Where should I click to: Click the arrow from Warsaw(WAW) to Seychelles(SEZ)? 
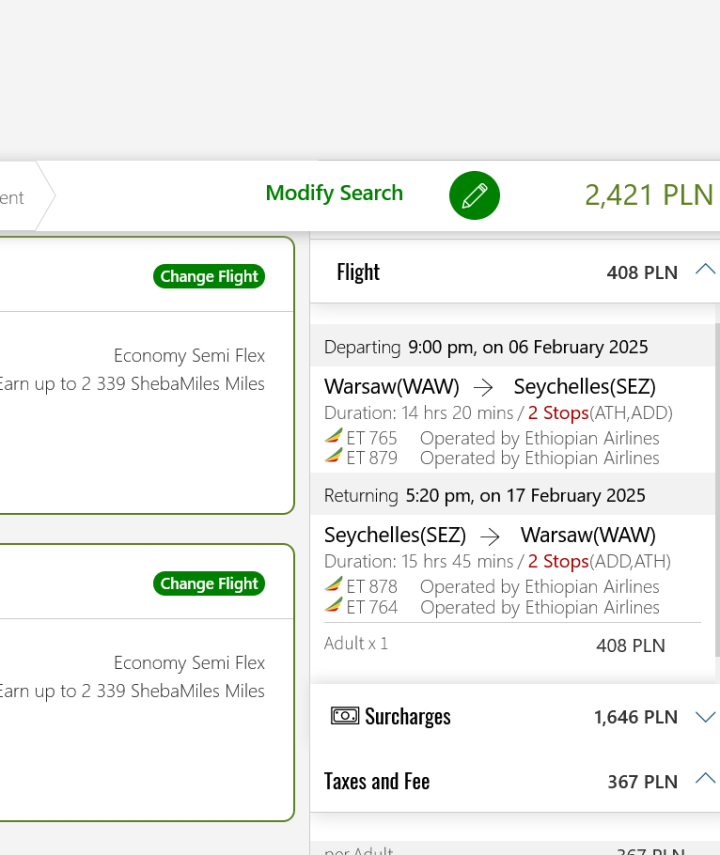coord(483,387)
